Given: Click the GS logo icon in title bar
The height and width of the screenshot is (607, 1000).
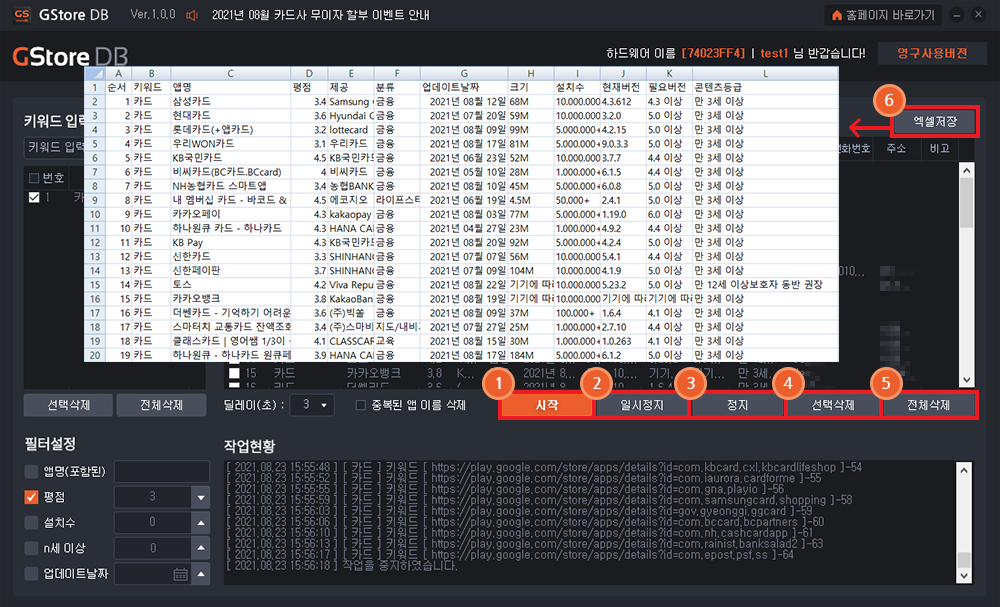Looking at the screenshot, I should 22,14.
